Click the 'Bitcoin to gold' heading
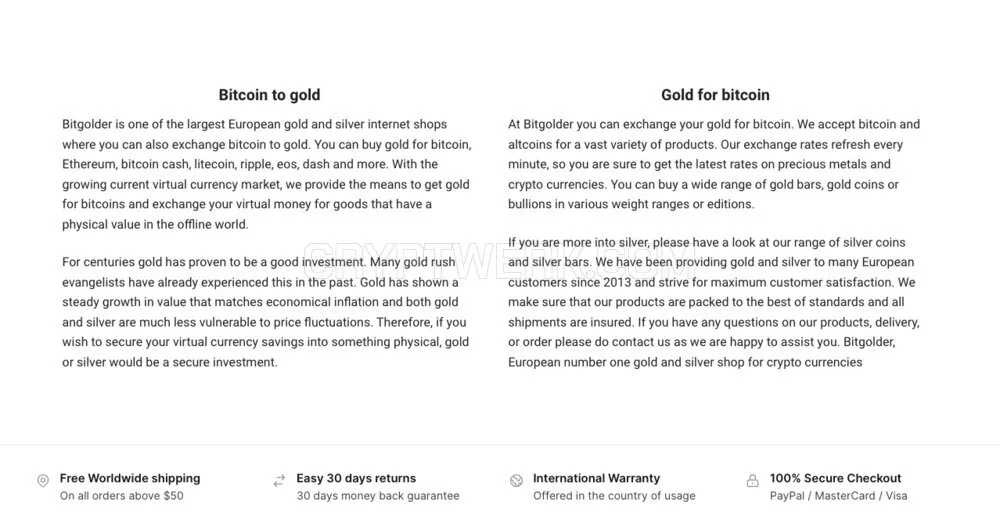 269,95
